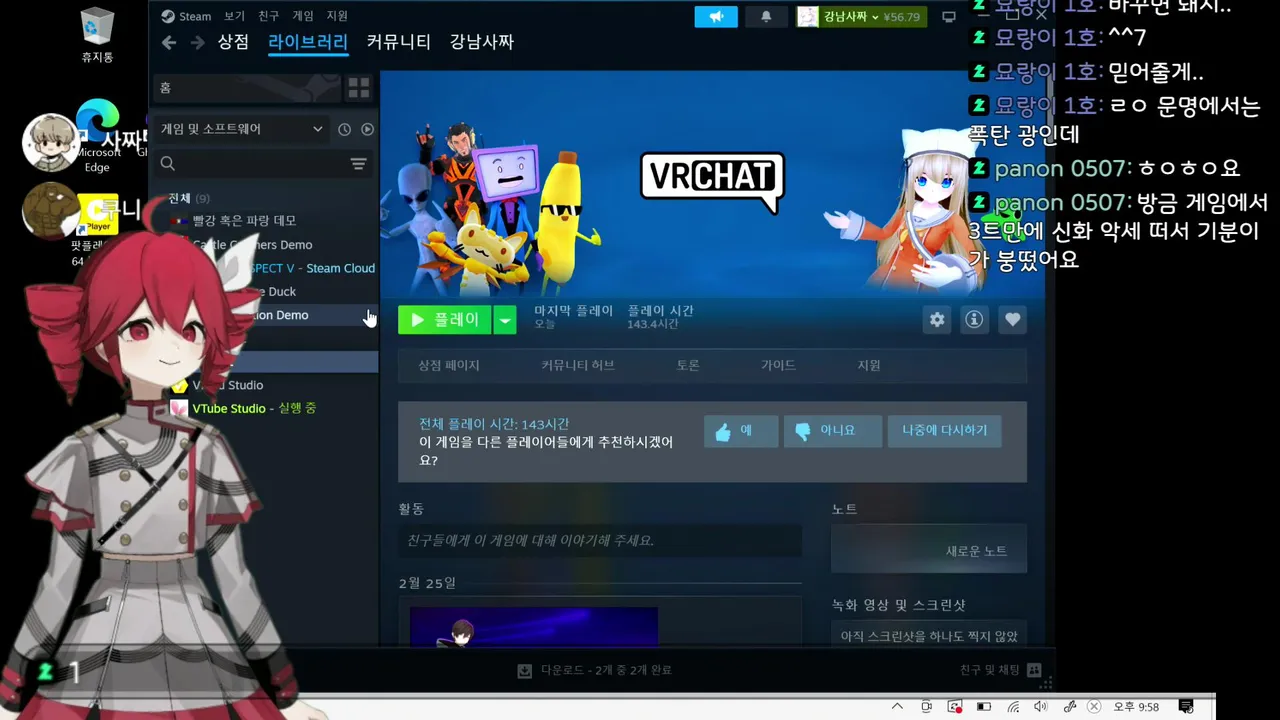Open 친구 및 채팅 panel
This screenshot has width=1280, height=720.
[x=1000, y=670]
